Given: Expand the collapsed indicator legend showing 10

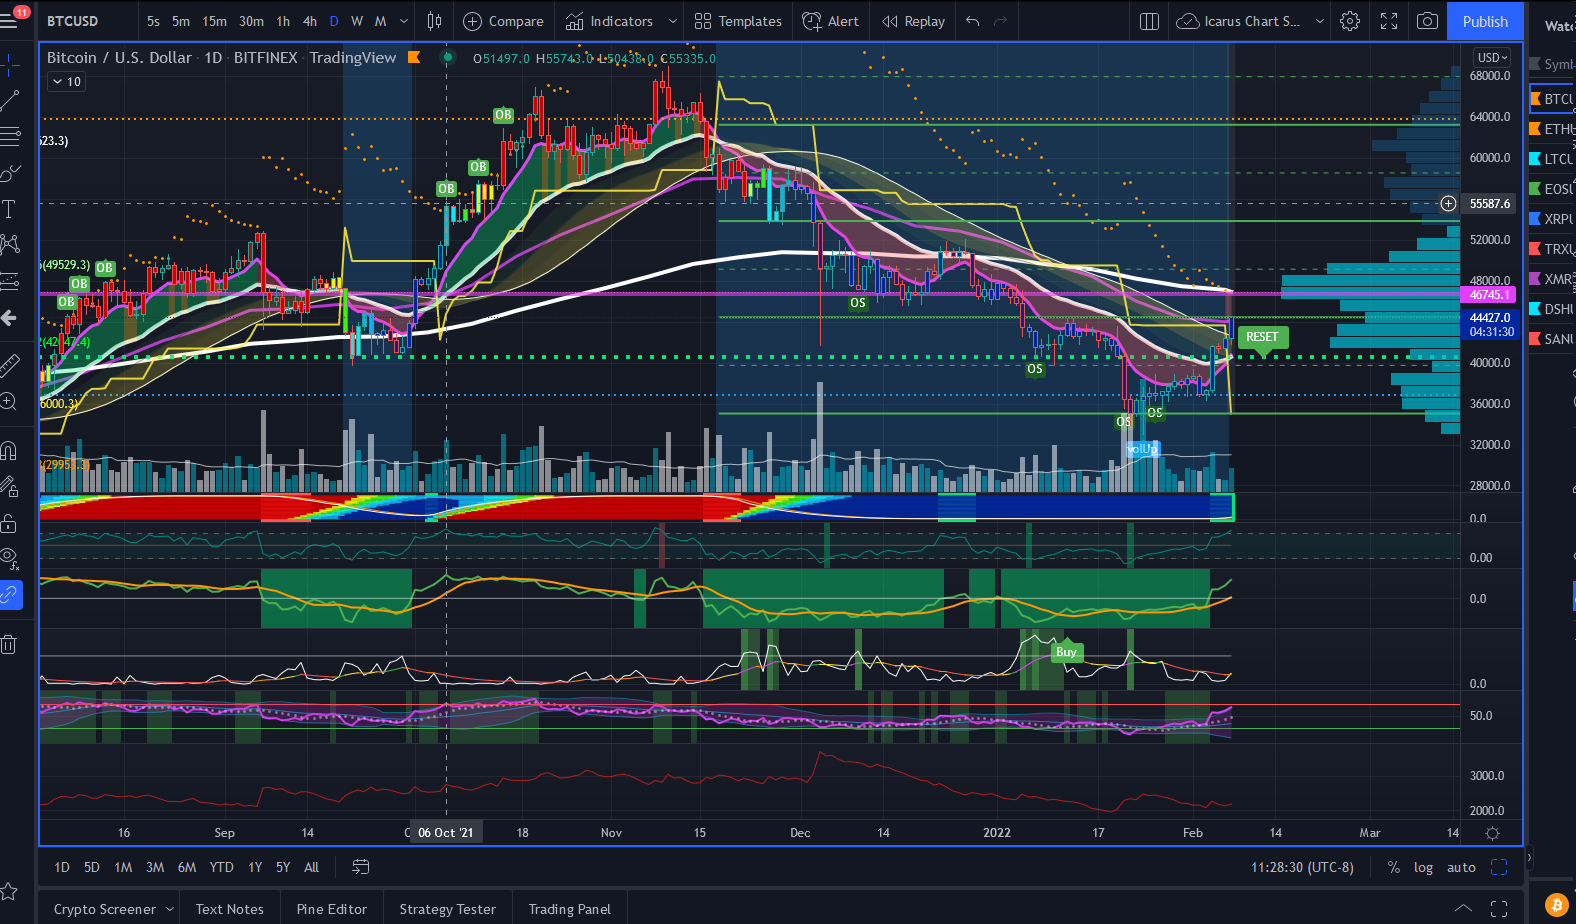Looking at the screenshot, I should click(x=66, y=81).
